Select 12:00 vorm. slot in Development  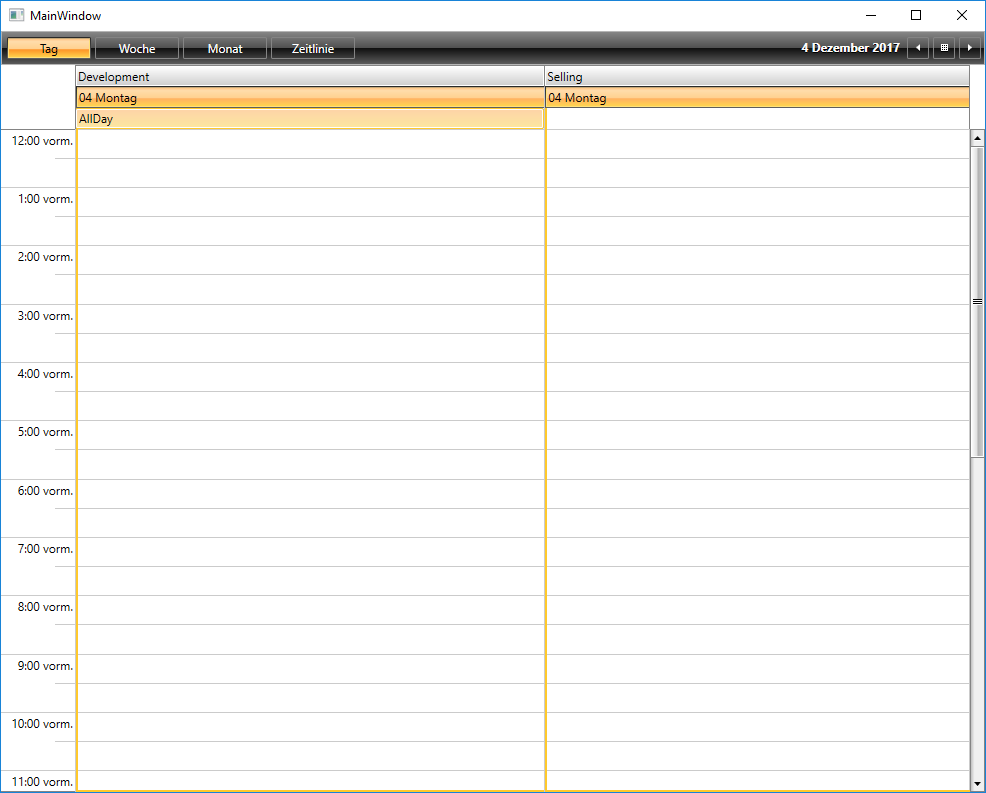(x=310, y=144)
